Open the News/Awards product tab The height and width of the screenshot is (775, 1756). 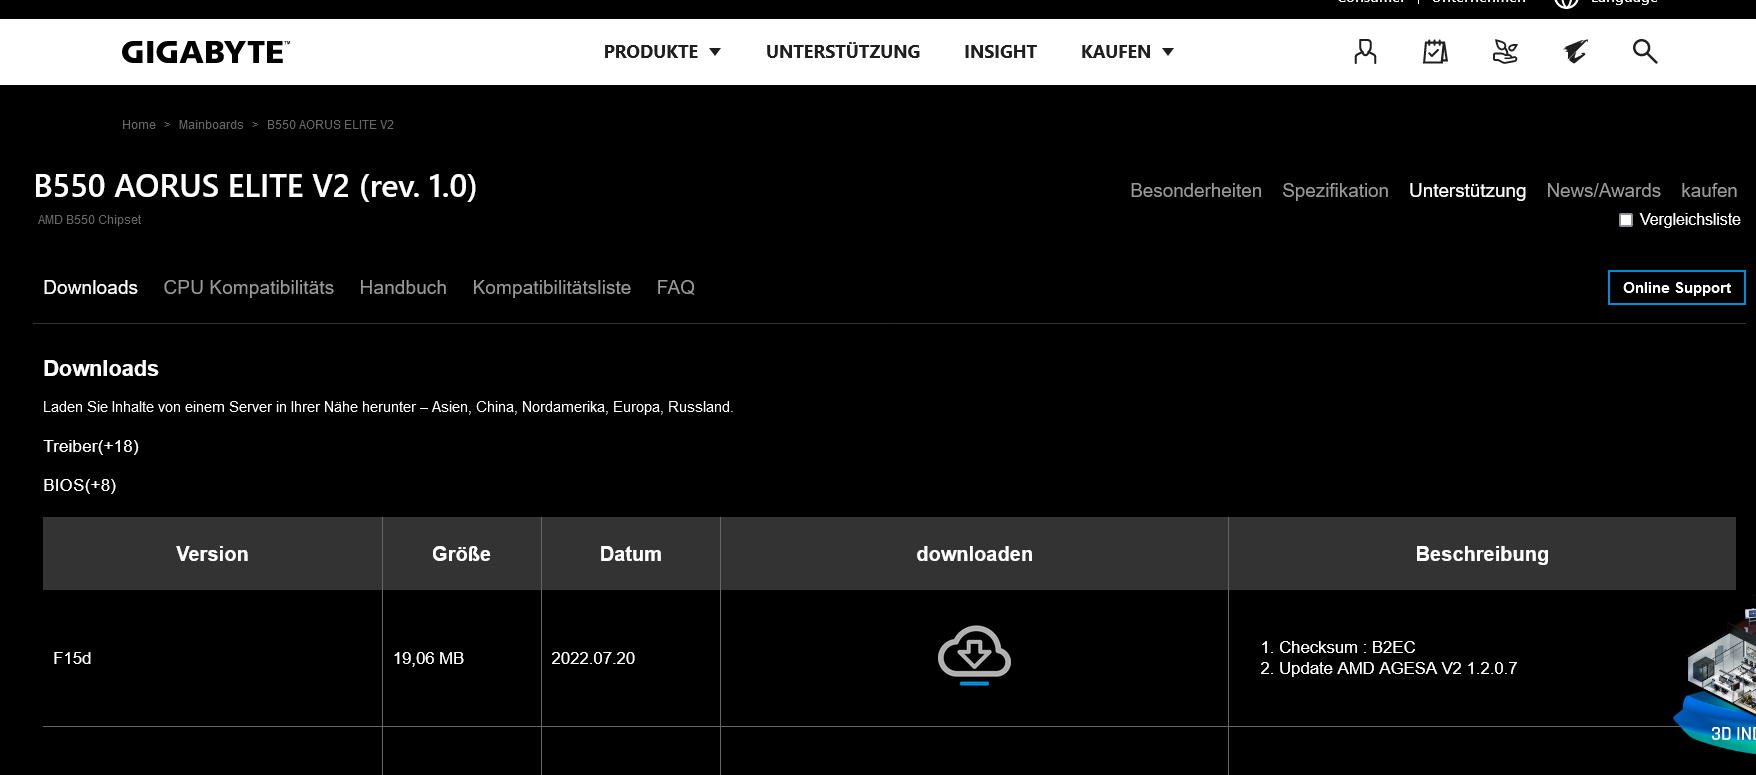click(x=1603, y=191)
